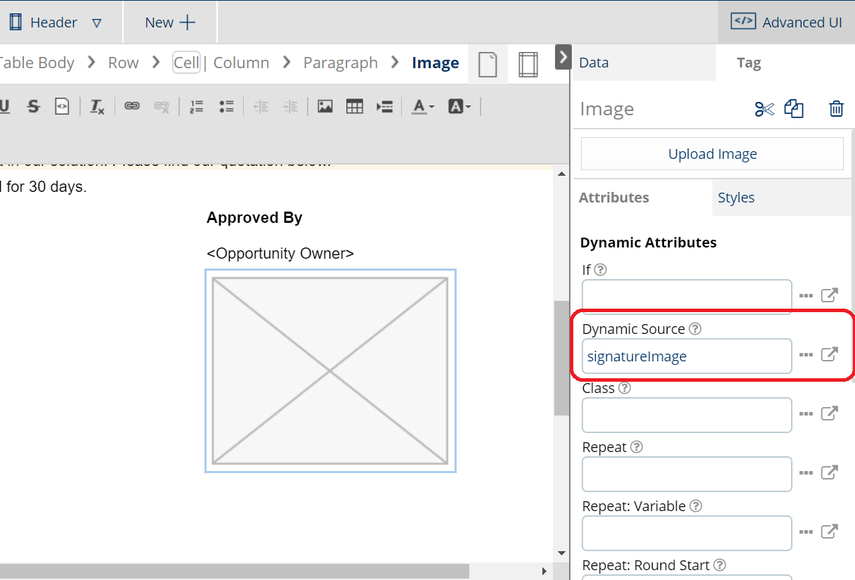Delete the image with trash icon

(x=836, y=109)
